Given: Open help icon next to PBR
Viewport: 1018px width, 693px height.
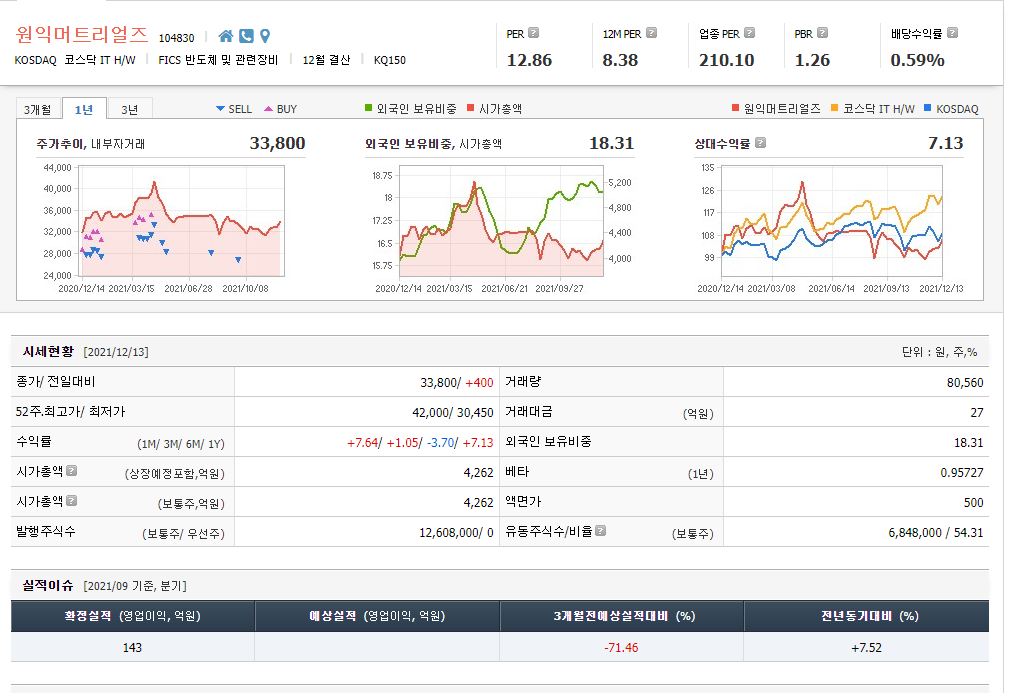Looking at the screenshot, I should (x=822, y=32).
